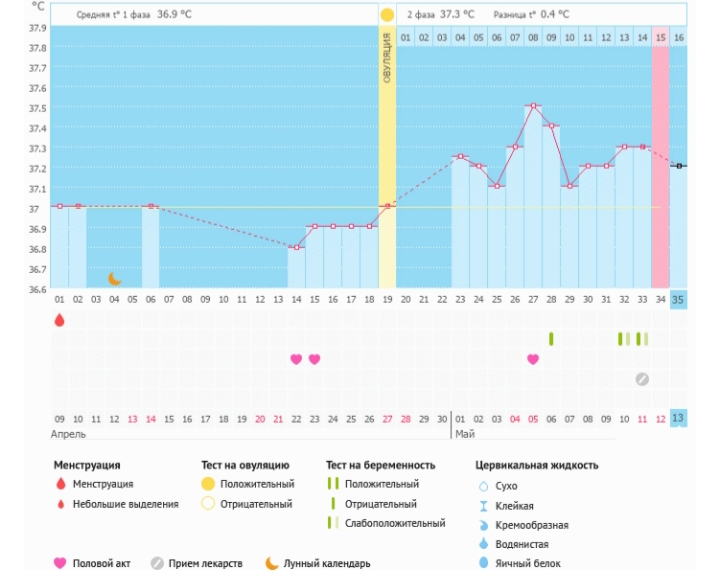Select the black data point on cycle day 35
The height and width of the screenshot is (578, 720).
(679, 166)
